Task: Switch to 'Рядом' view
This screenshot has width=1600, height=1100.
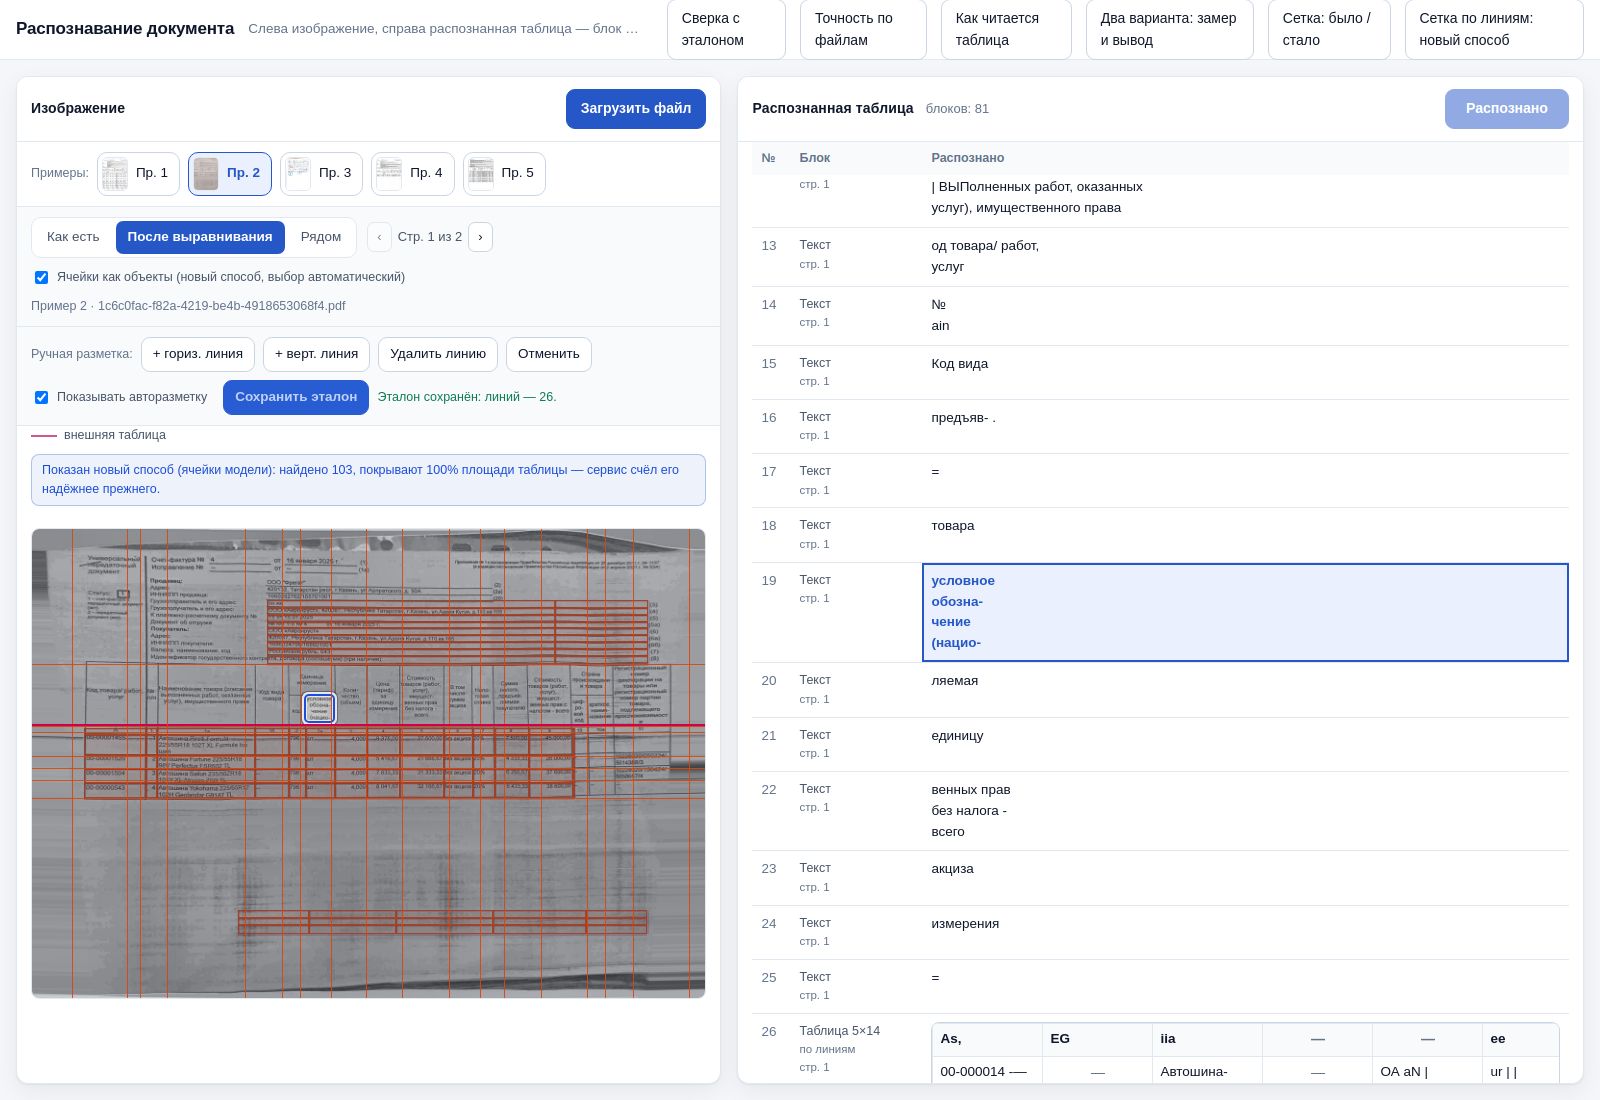Action: [x=320, y=237]
